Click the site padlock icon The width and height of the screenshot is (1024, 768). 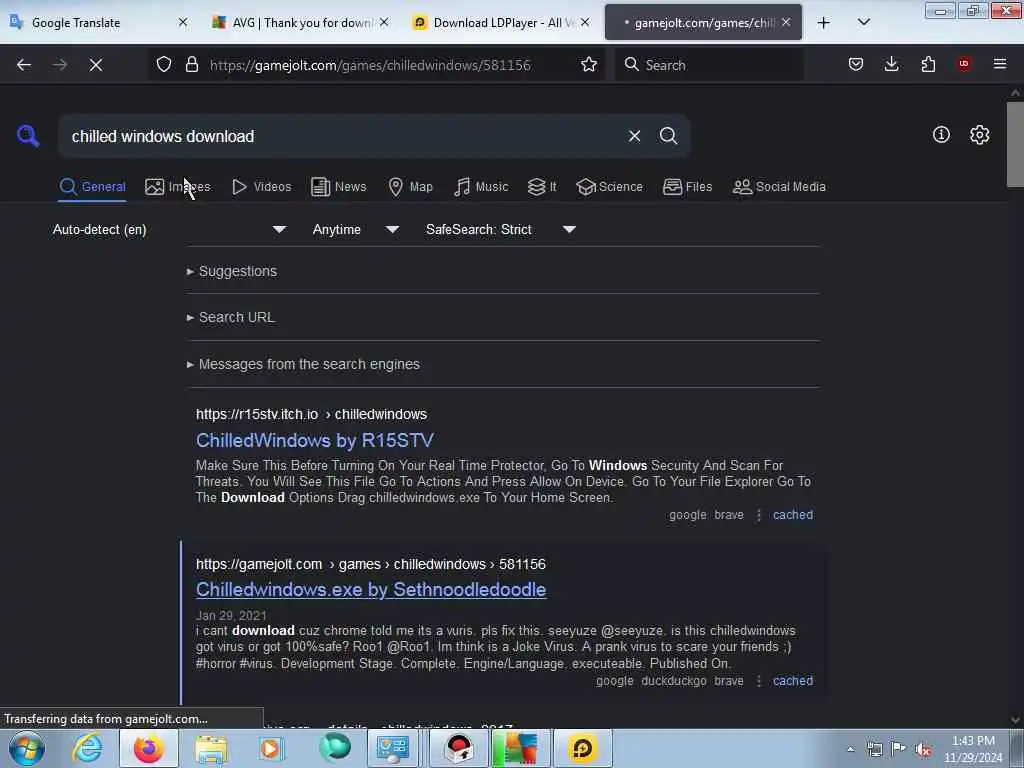point(191,64)
